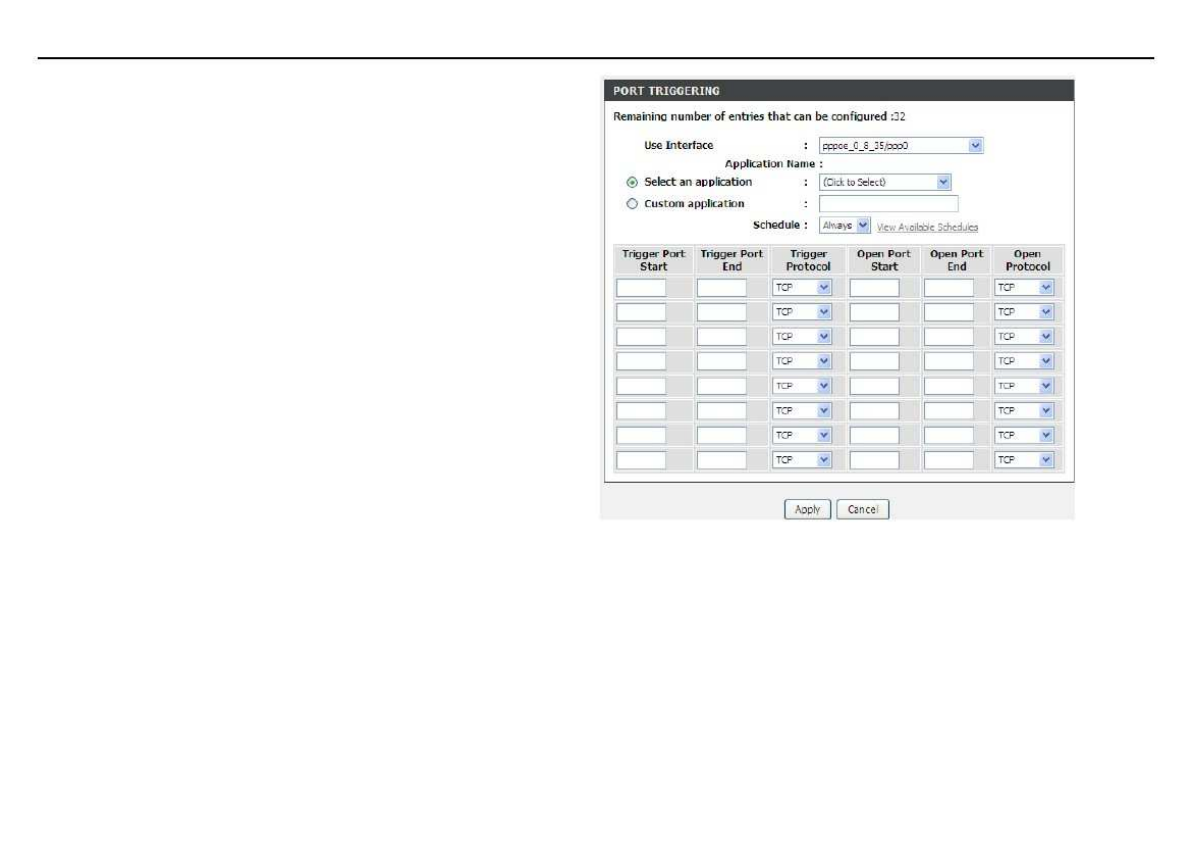Screen dimensions: 1190x843
Task: Open fourth row Open Protocol dropdown
Action: pos(1025,361)
